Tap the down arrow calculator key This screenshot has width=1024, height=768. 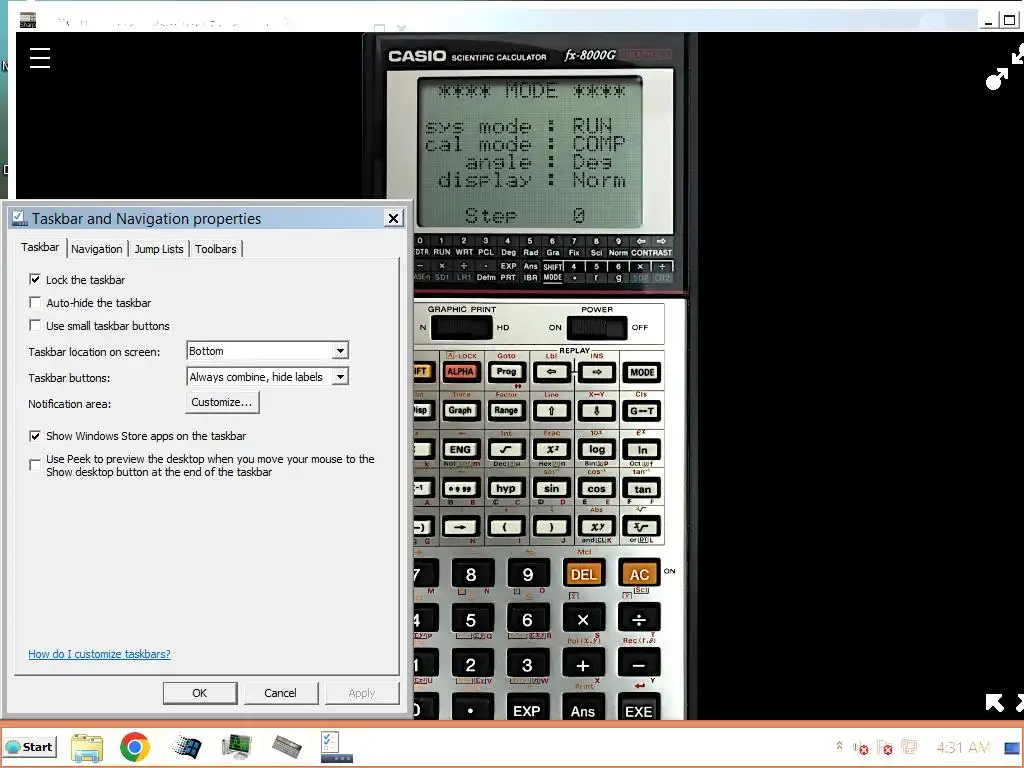point(596,411)
